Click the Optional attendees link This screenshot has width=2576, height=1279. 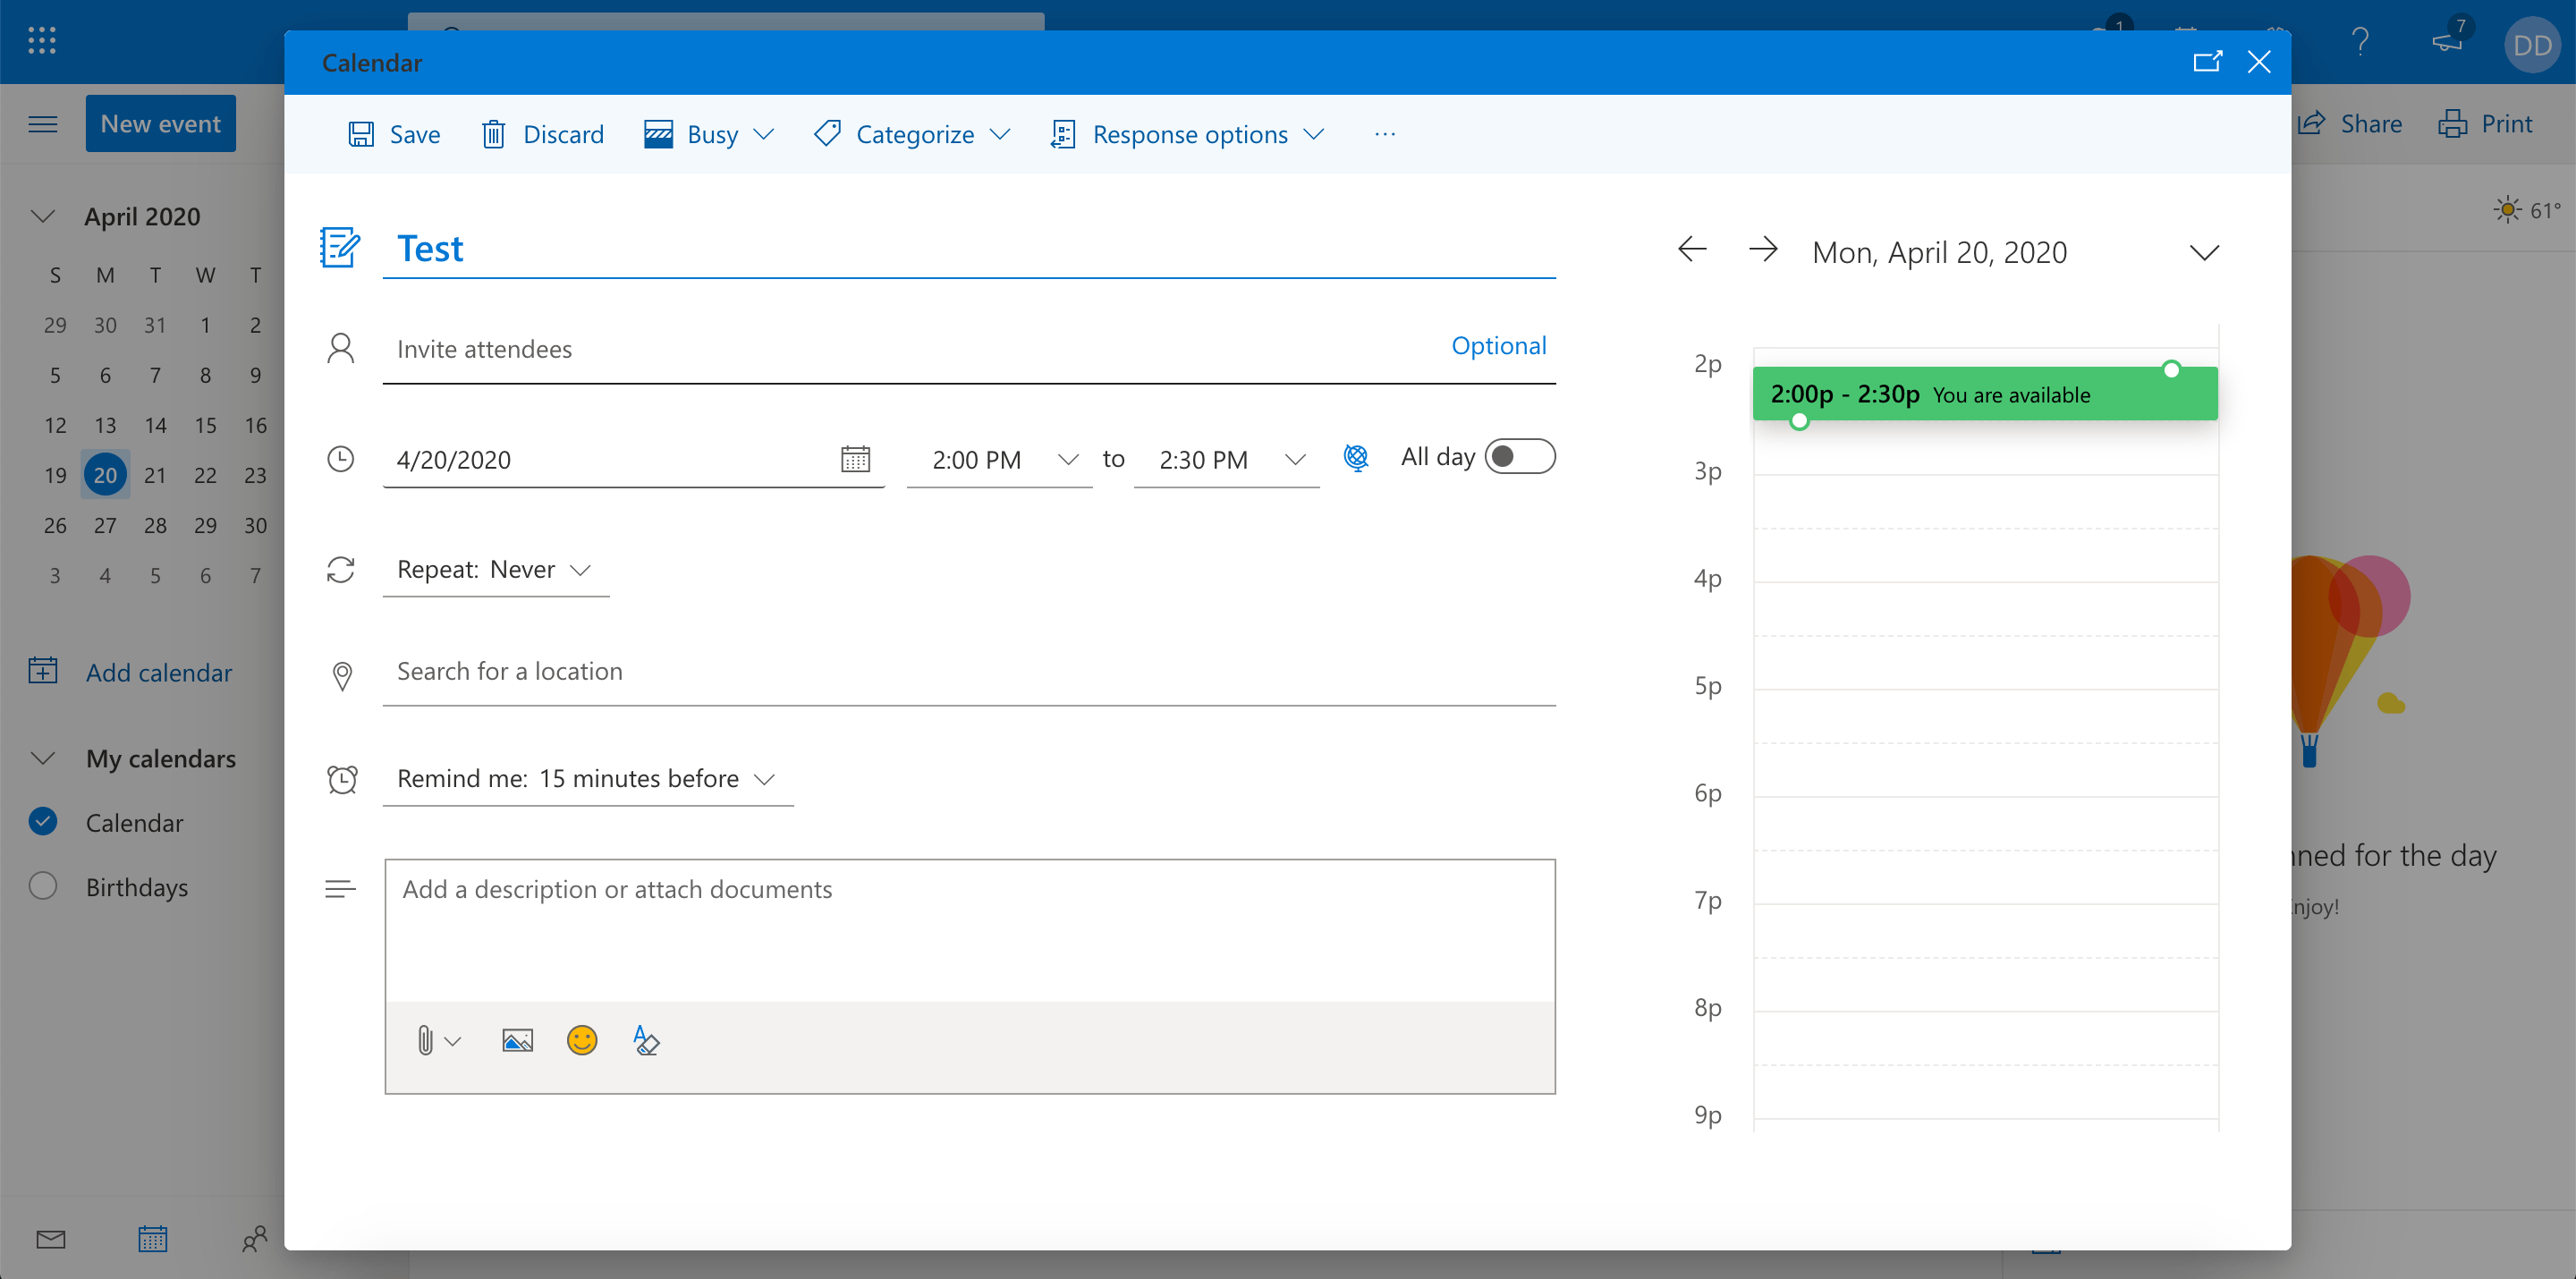1498,346
